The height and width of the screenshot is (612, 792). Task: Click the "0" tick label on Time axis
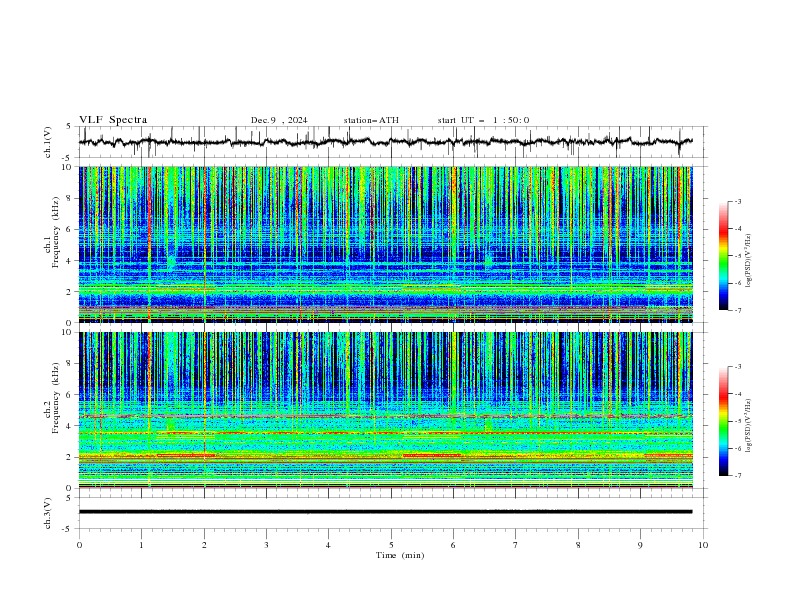point(79,545)
